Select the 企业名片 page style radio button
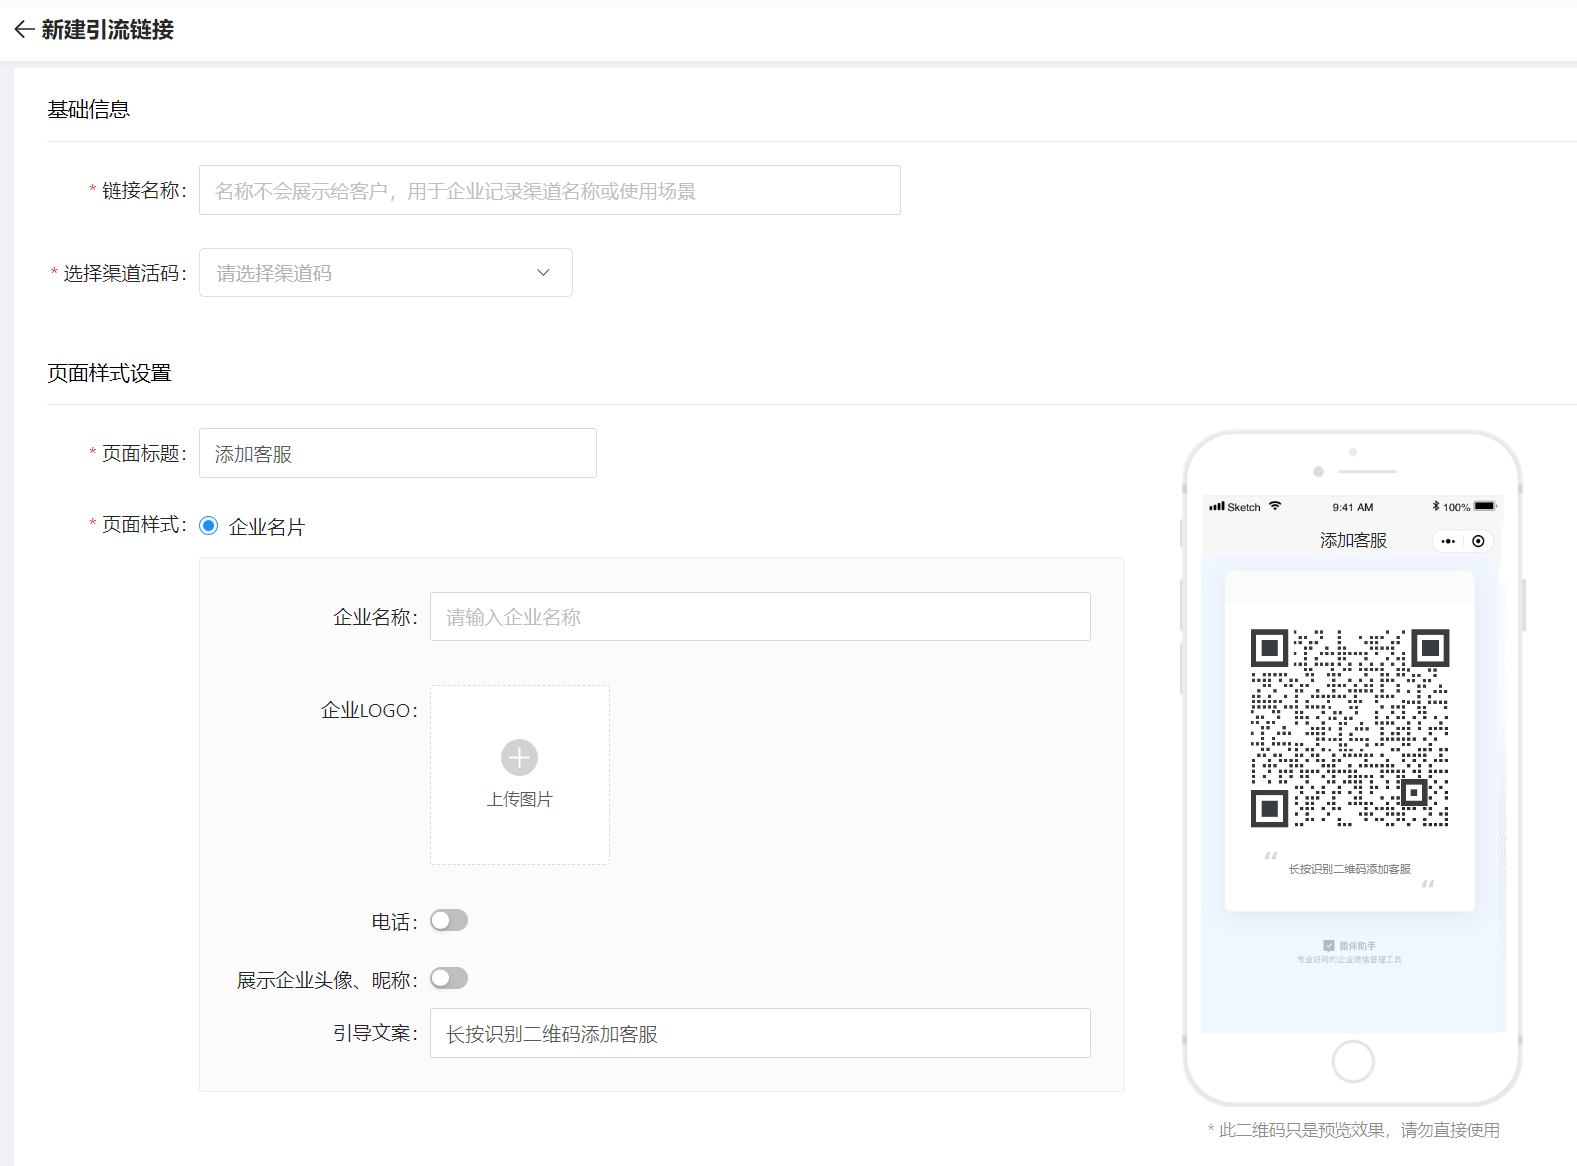 (209, 526)
